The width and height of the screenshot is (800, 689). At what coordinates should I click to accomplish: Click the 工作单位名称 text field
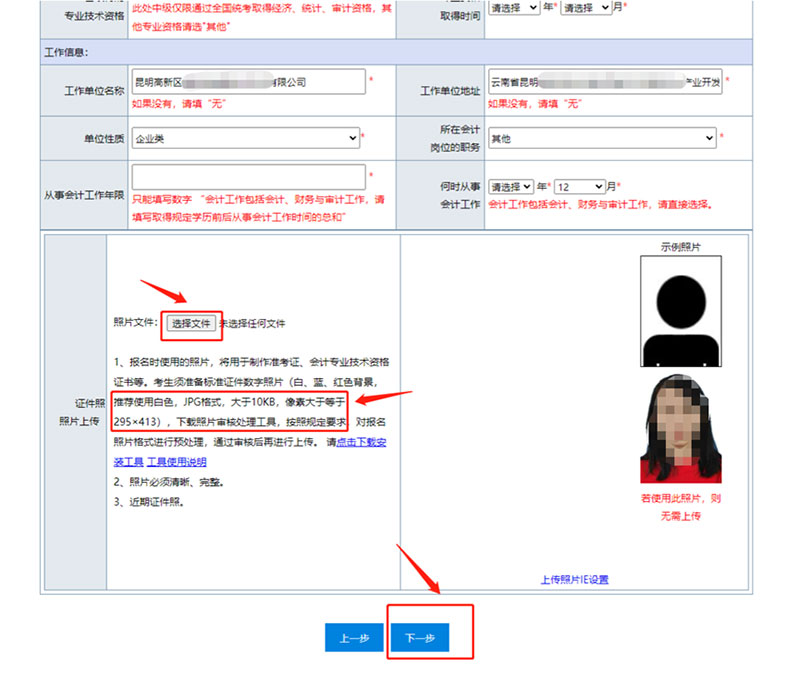coord(248,82)
